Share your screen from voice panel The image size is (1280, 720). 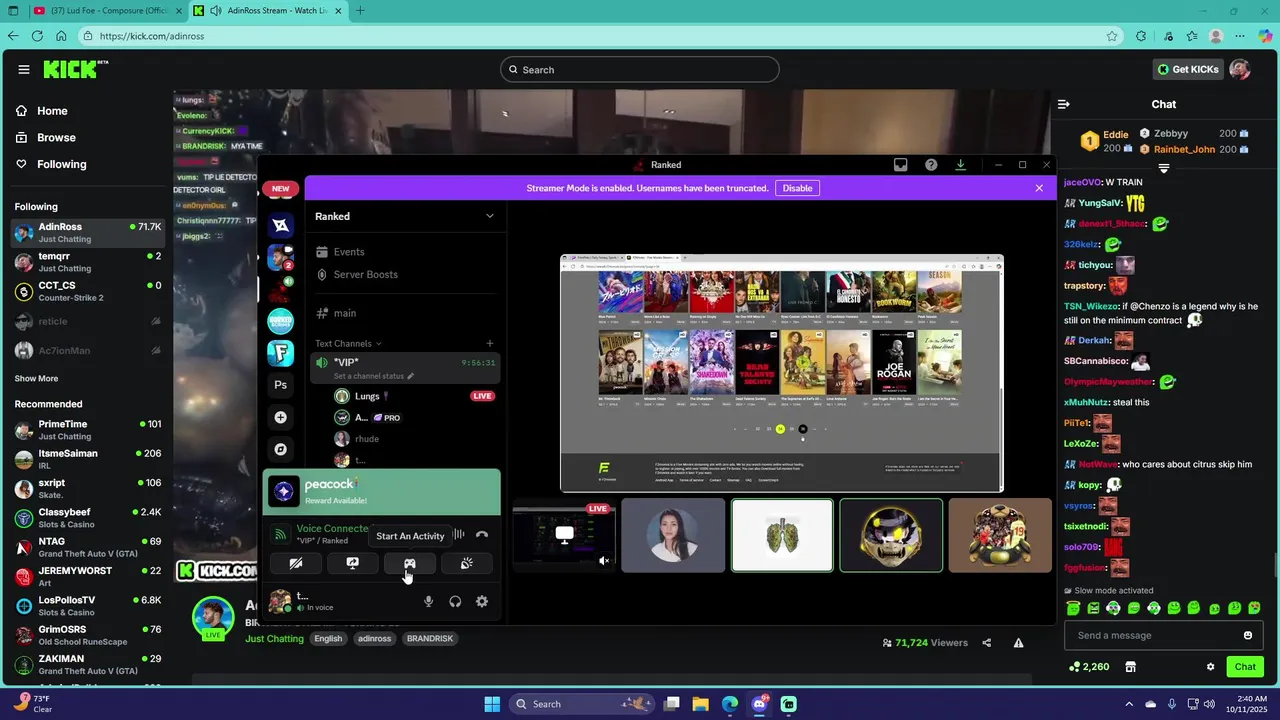click(x=352, y=564)
